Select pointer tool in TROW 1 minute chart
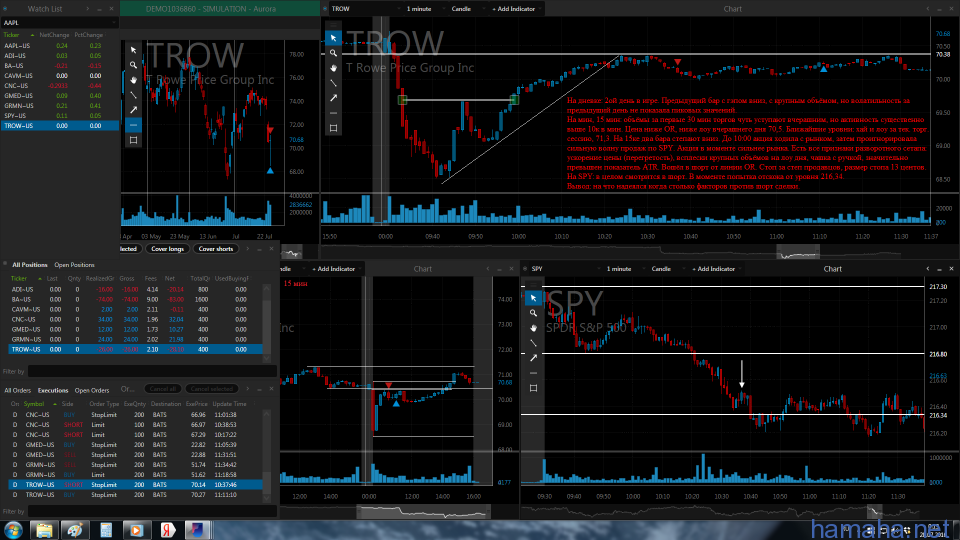 click(333, 38)
